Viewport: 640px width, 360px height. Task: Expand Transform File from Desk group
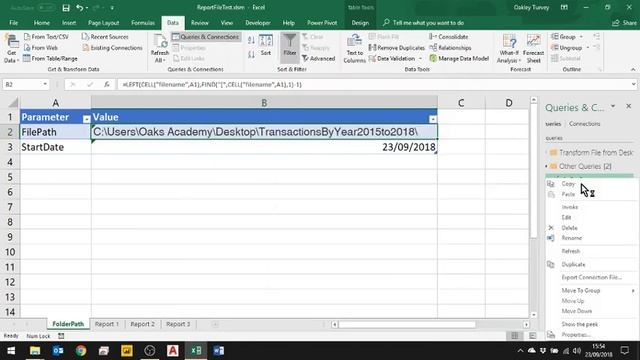547,153
